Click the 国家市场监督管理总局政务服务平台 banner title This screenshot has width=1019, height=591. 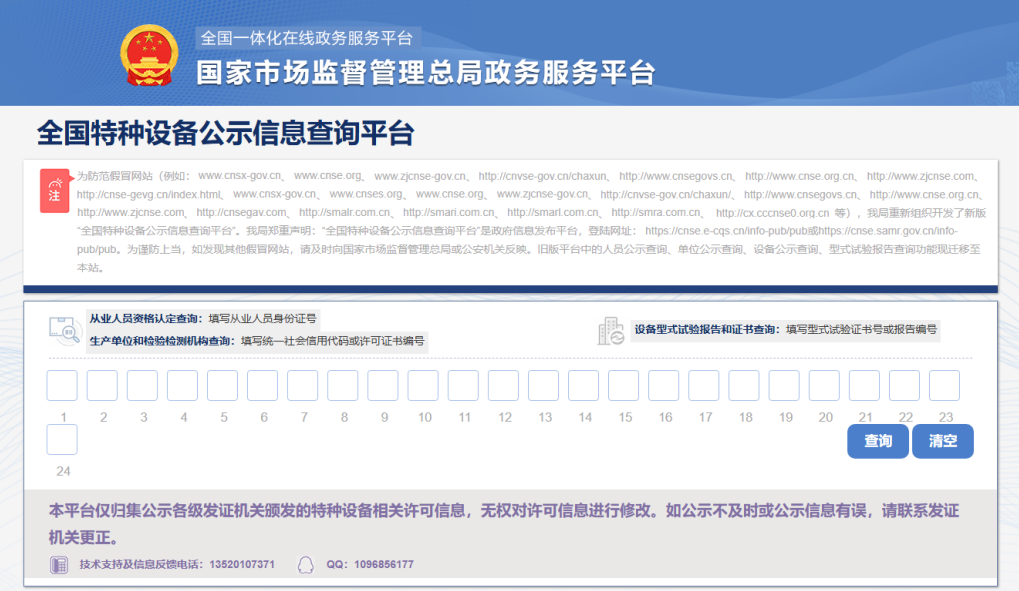[x=425, y=73]
